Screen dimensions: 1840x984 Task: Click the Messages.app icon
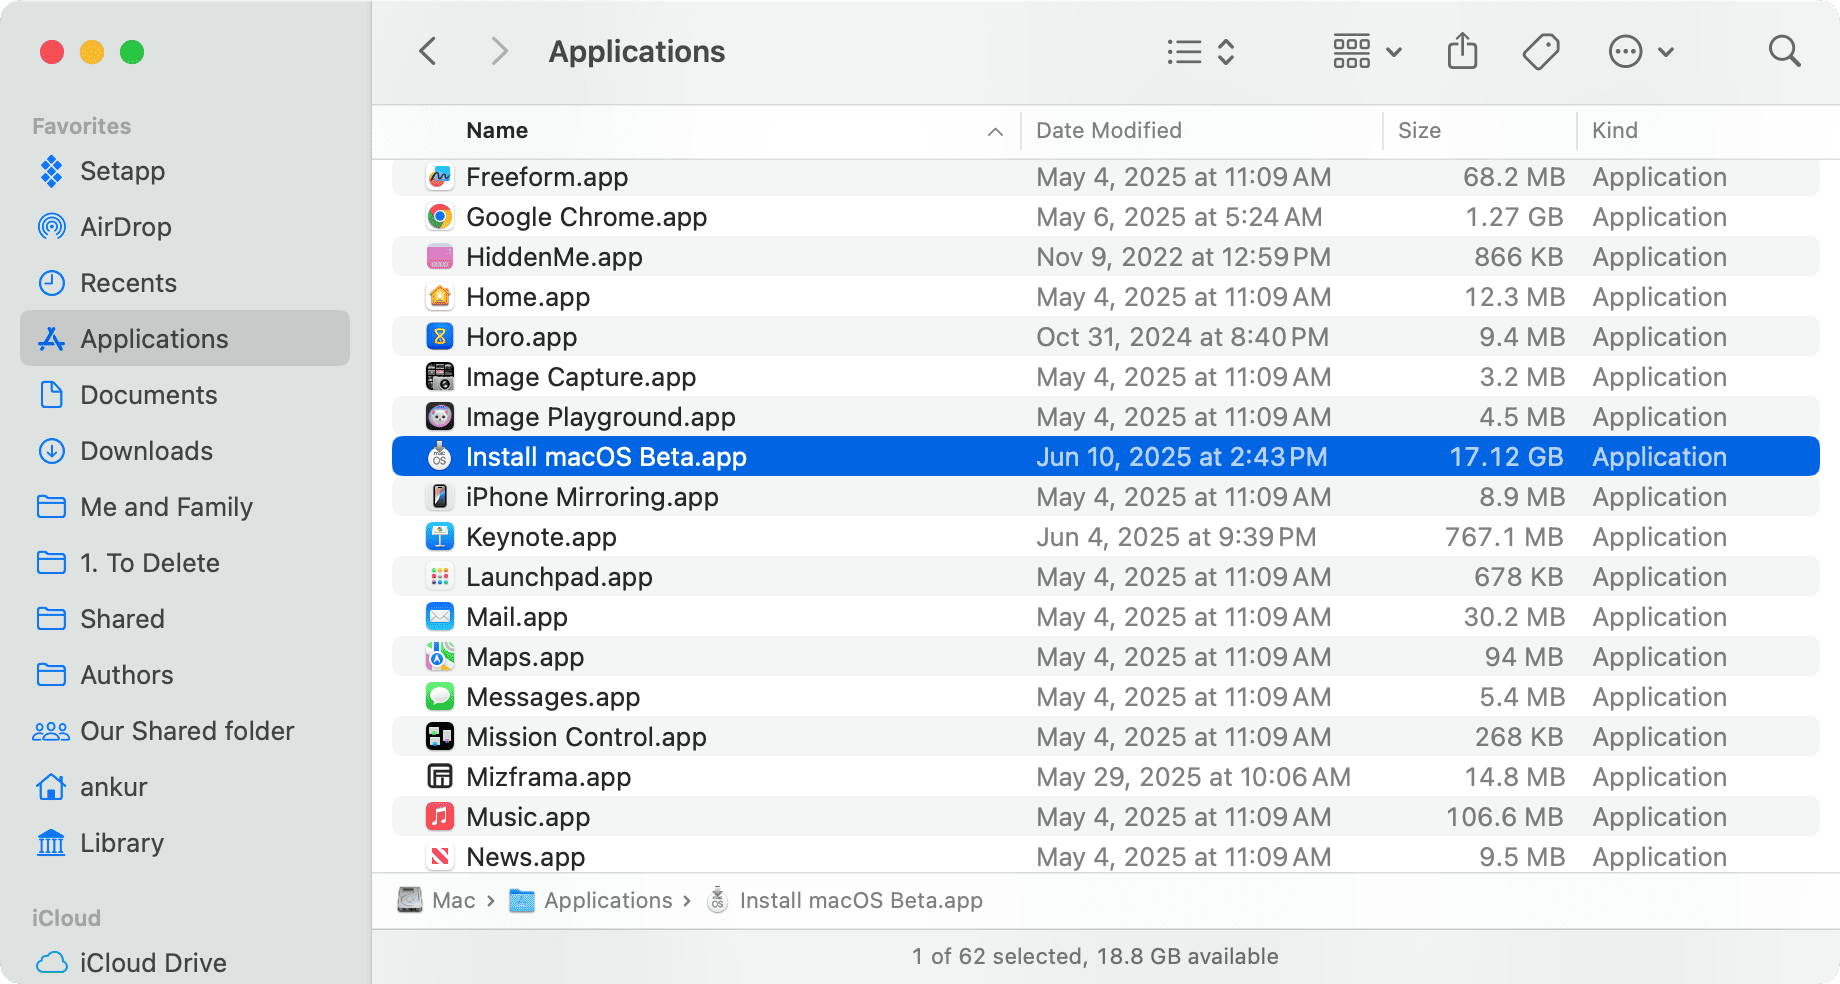(x=440, y=697)
